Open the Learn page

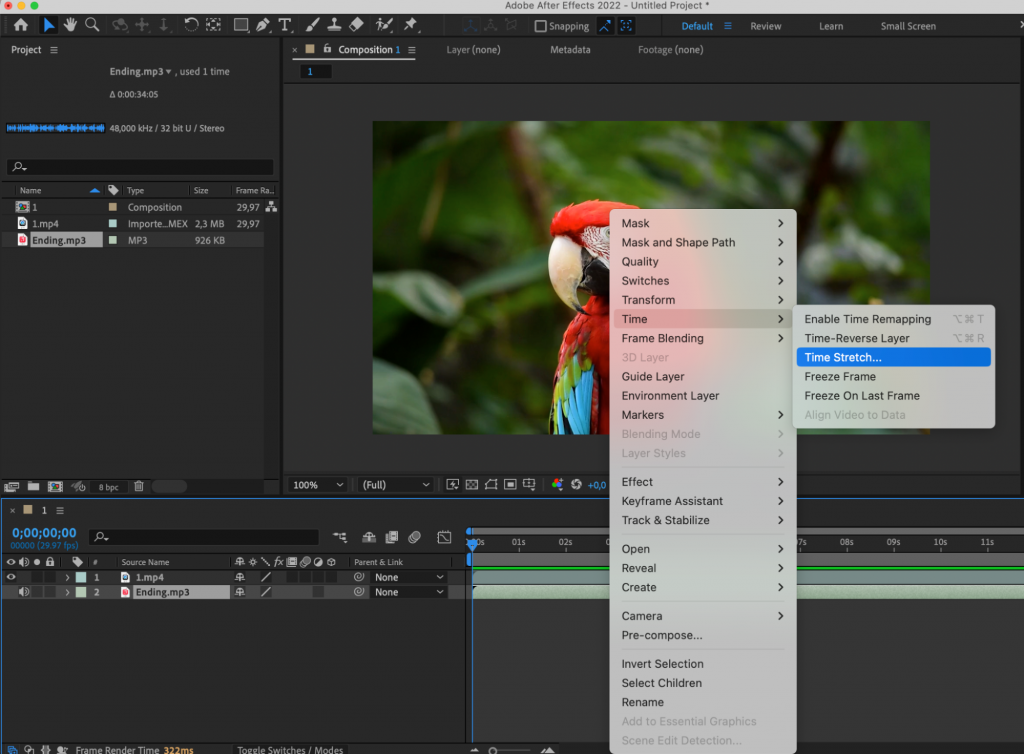[831, 25]
